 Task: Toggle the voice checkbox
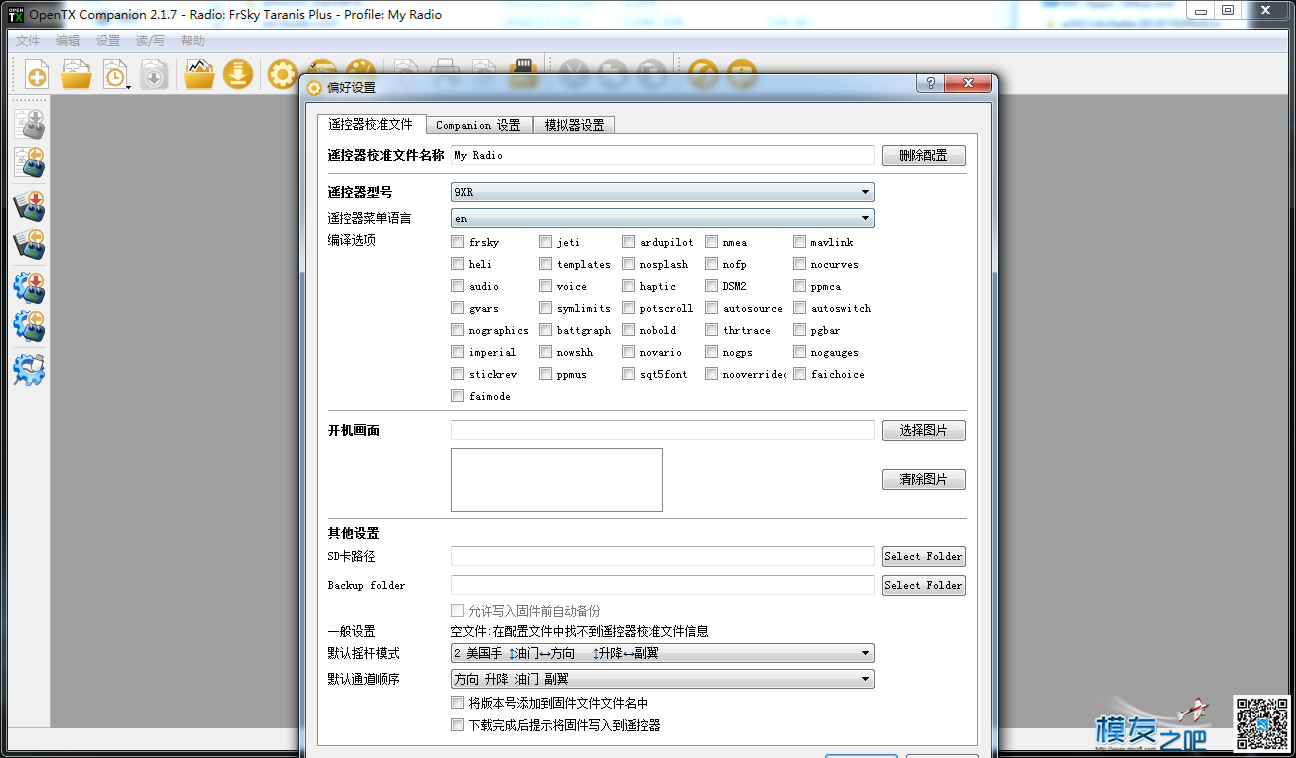545,286
